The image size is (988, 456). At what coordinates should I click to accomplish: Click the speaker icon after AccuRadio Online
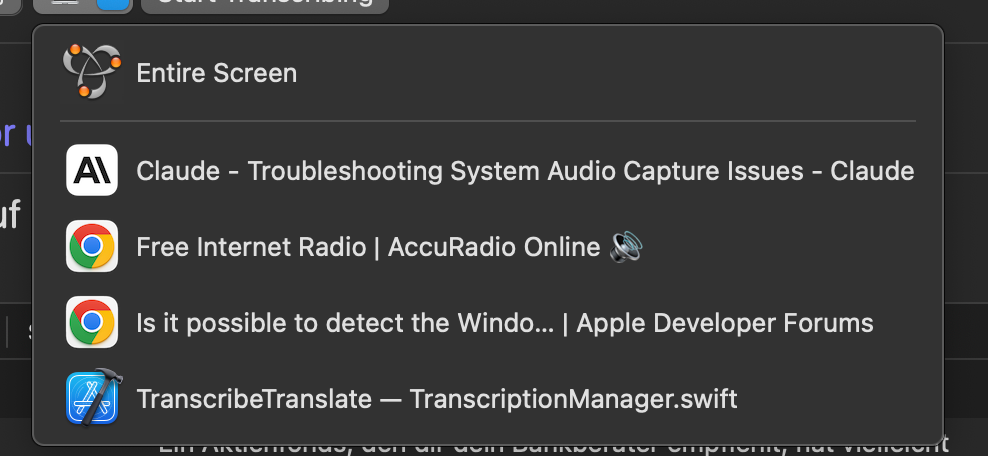coord(626,247)
